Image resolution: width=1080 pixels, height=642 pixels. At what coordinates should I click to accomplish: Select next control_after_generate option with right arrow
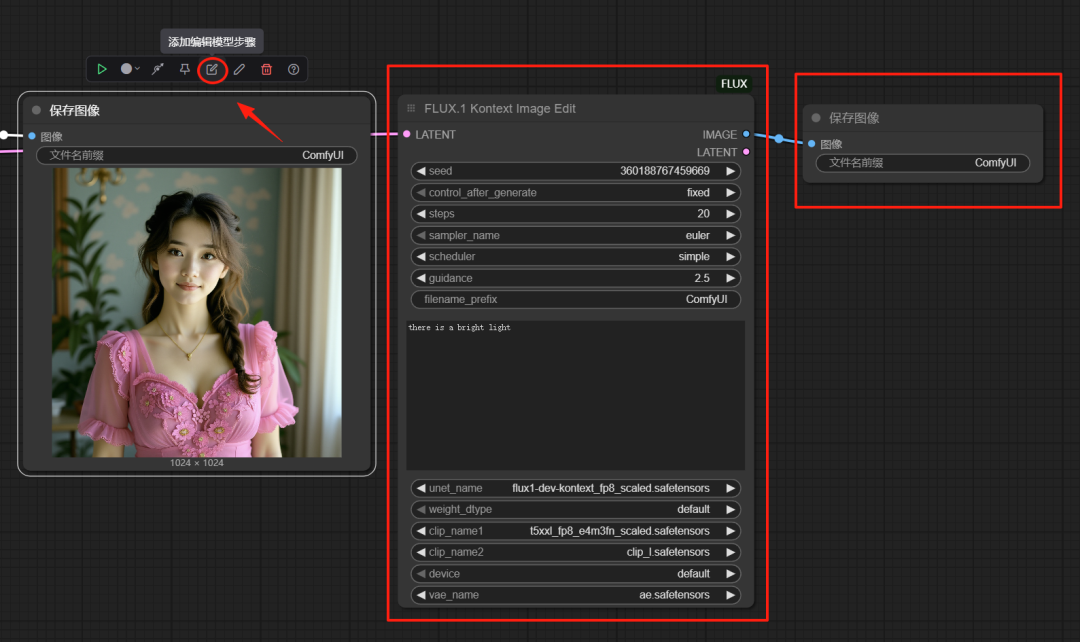[x=730, y=192]
